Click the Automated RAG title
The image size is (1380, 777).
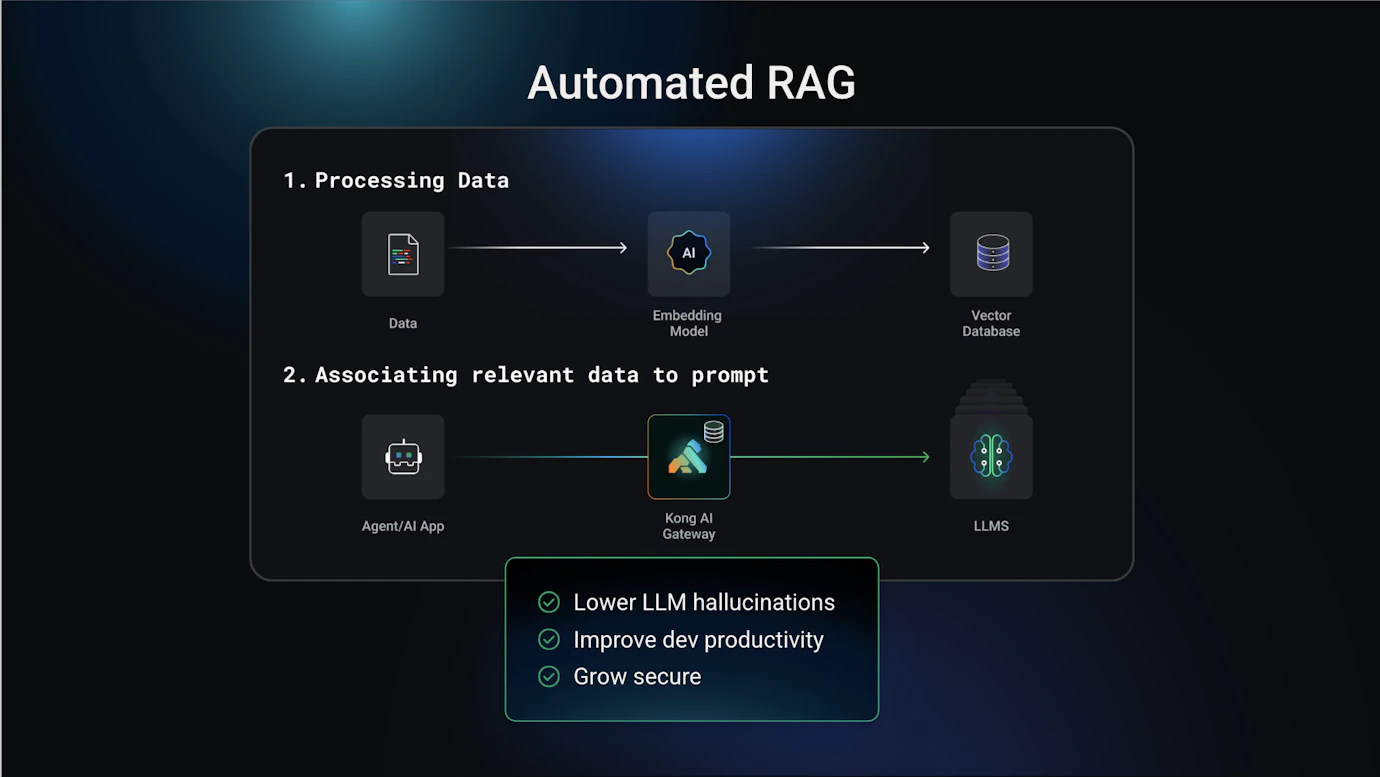(x=691, y=83)
